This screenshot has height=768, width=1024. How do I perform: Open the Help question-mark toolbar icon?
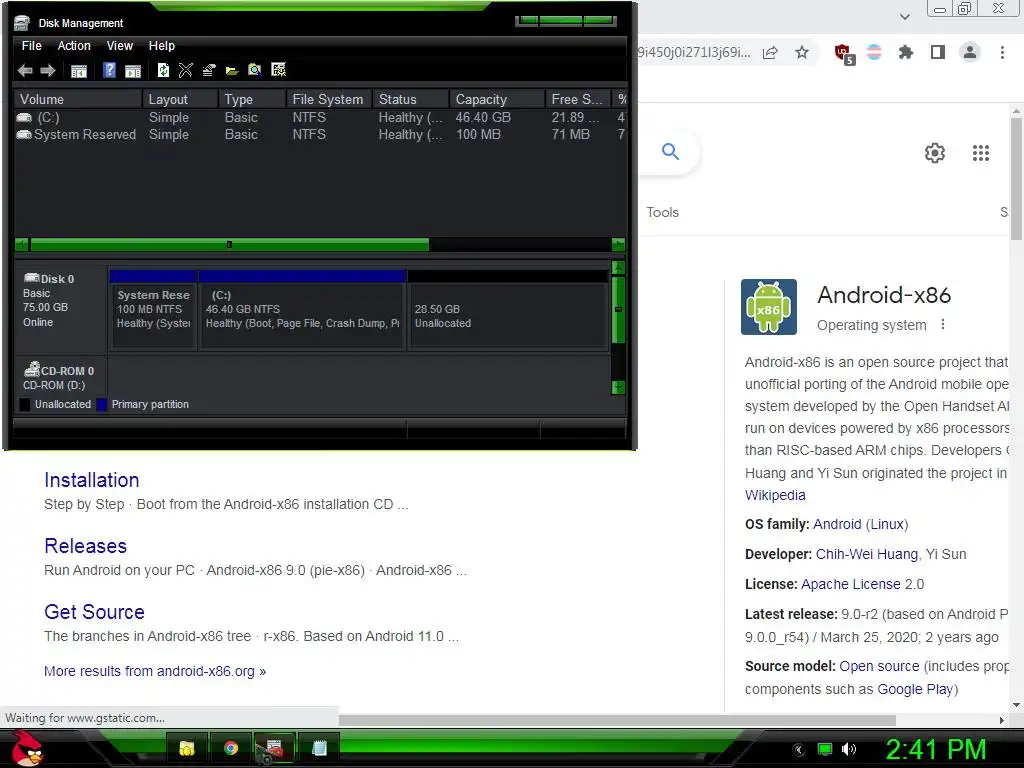pyautogui.click(x=110, y=70)
